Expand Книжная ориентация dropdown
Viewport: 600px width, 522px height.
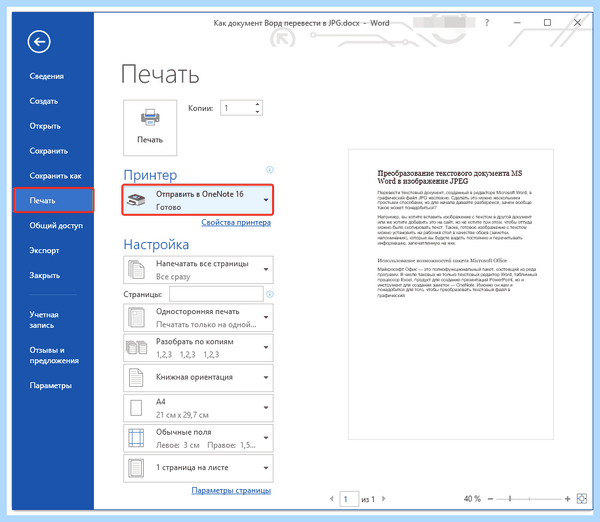tap(266, 378)
